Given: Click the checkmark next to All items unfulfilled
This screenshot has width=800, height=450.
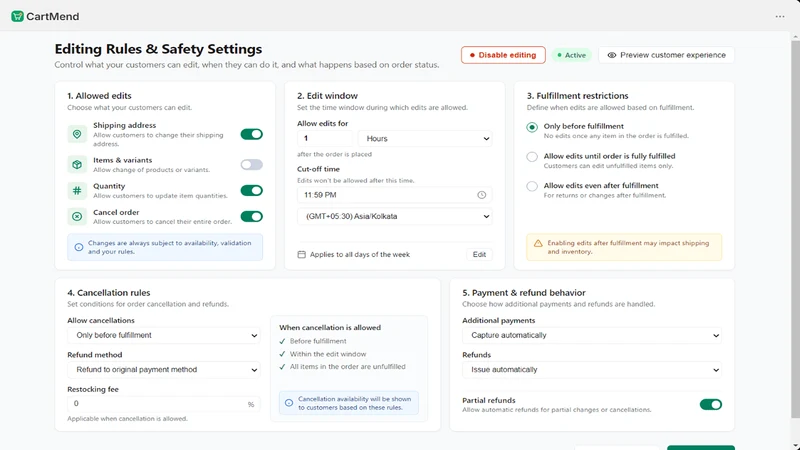Looking at the screenshot, I should coord(282,367).
